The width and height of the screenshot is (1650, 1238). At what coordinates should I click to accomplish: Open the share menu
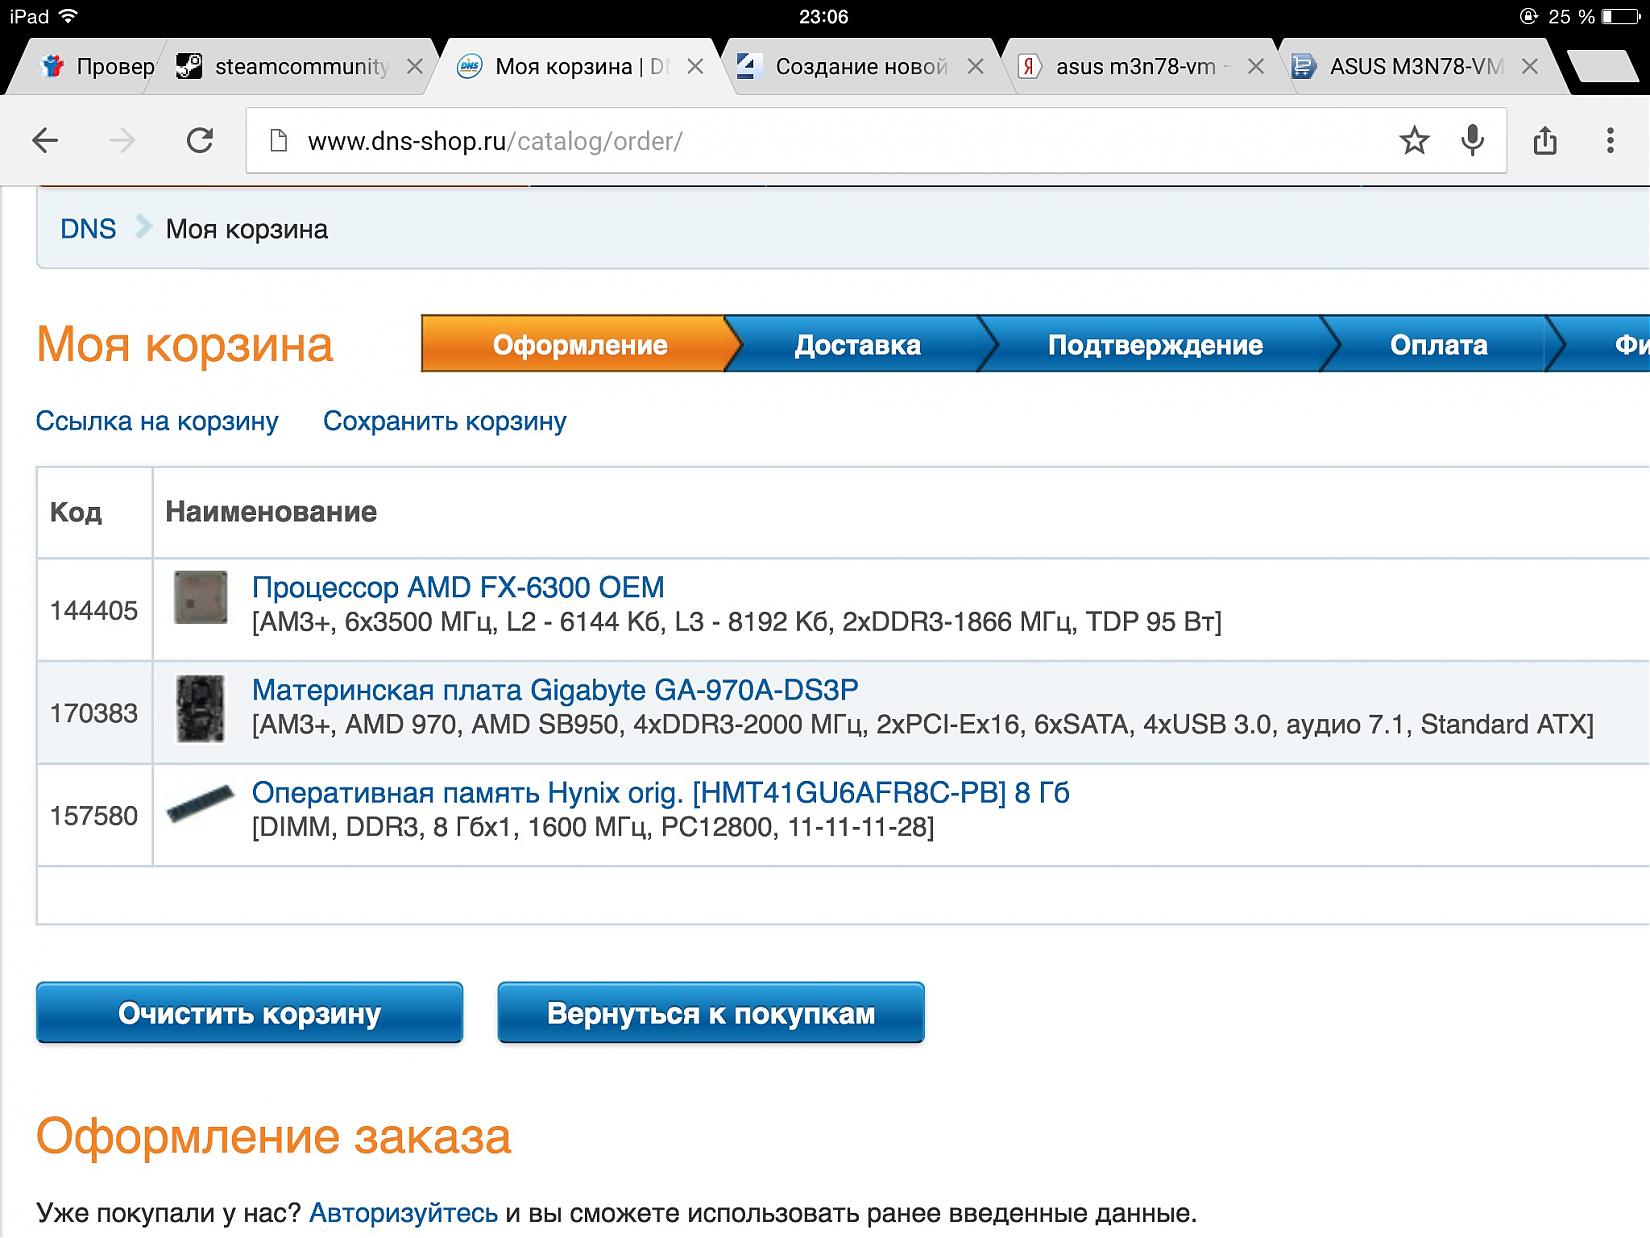click(1545, 141)
